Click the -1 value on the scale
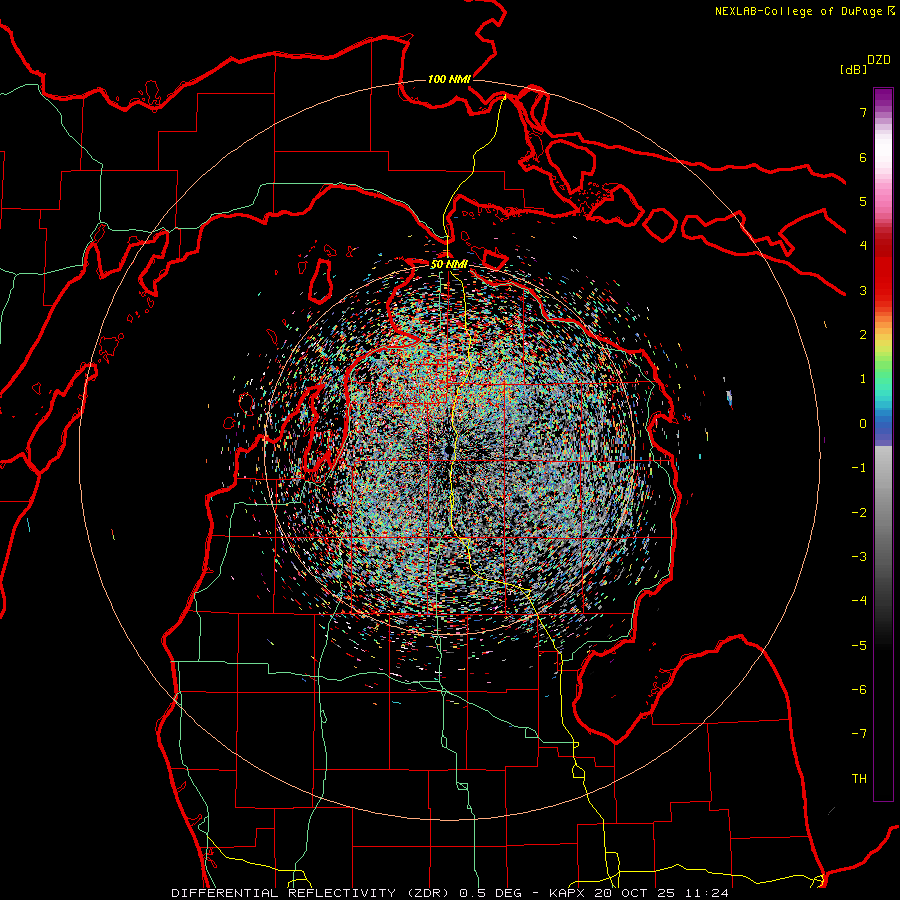This screenshot has width=900, height=900. pos(859,468)
